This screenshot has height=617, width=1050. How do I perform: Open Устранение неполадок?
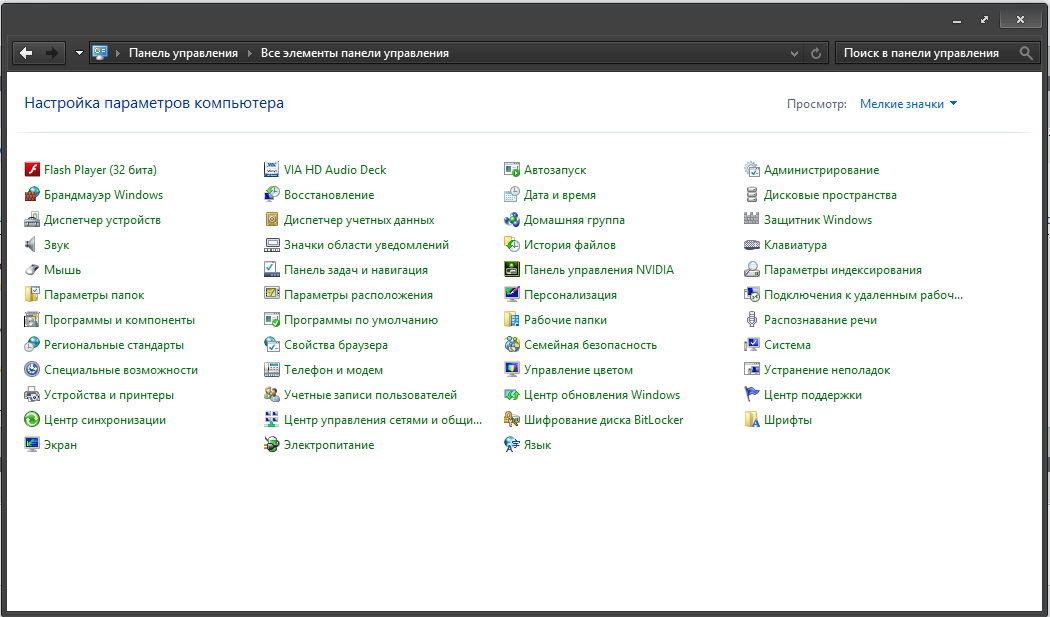point(827,370)
